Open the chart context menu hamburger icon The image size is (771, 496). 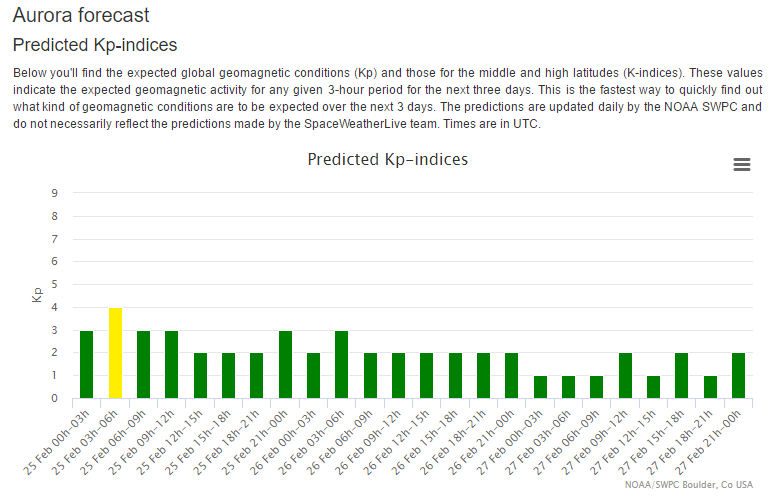coord(742,165)
